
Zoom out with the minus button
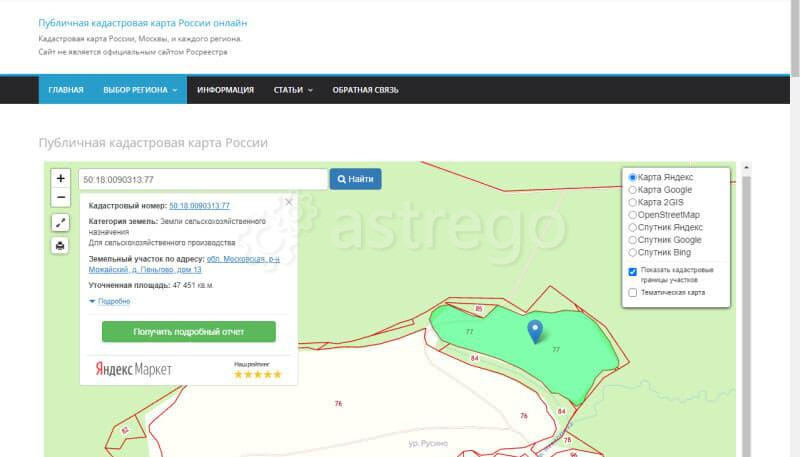click(x=61, y=197)
